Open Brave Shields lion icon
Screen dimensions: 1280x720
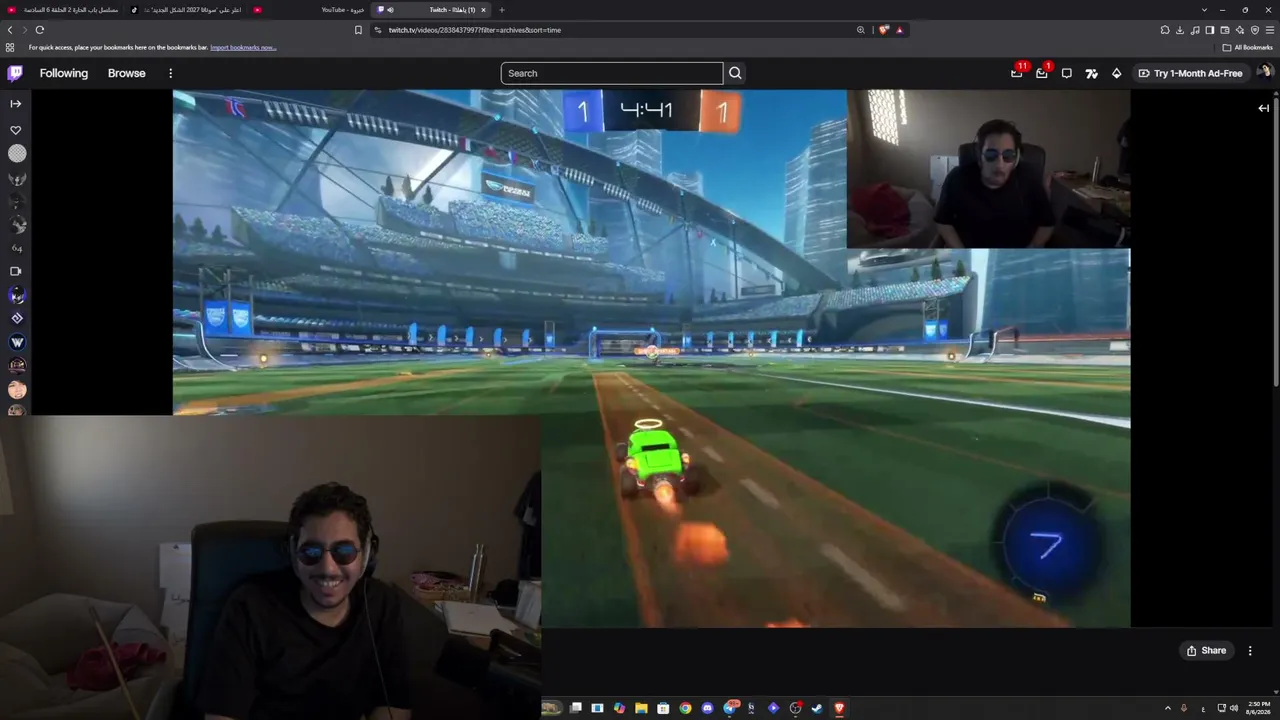tap(884, 30)
